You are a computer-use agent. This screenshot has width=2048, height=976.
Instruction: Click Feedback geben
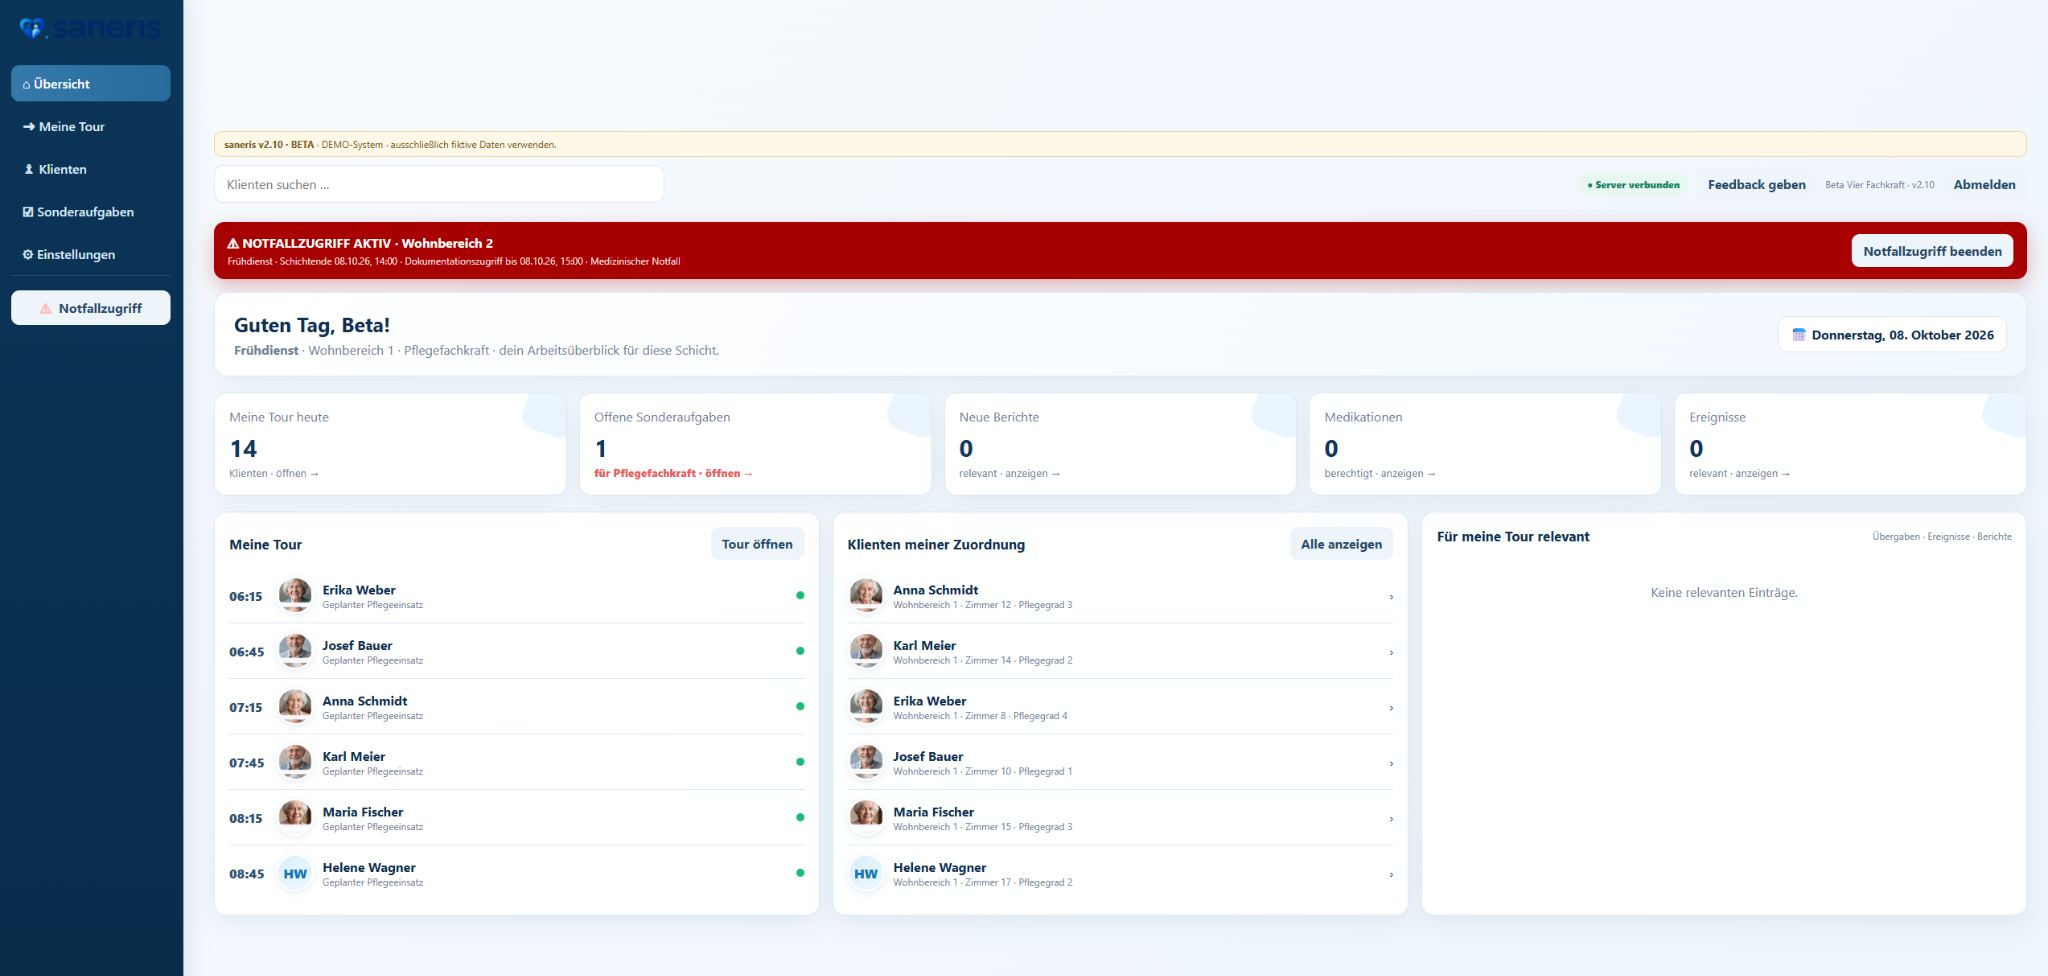point(1756,185)
